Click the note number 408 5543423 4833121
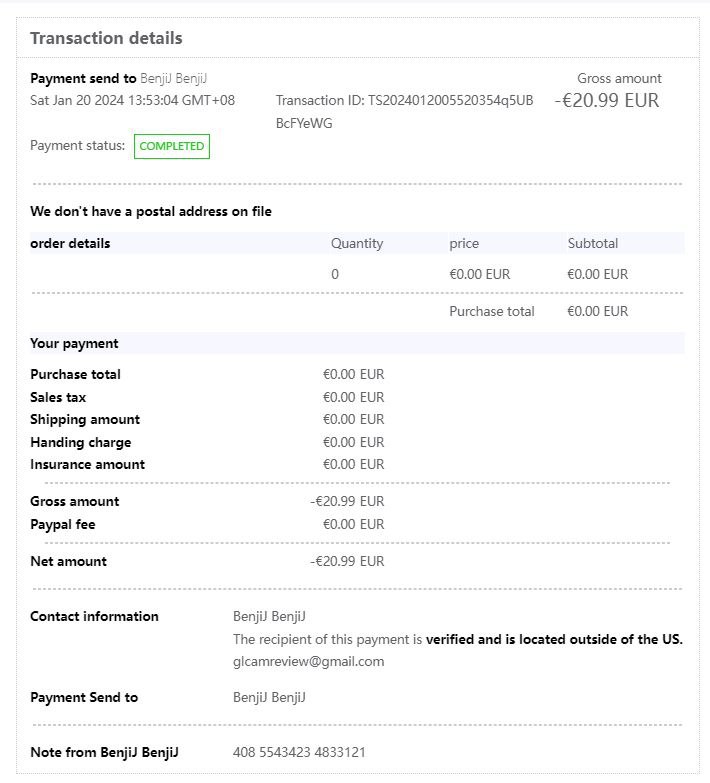 (299, 752)
